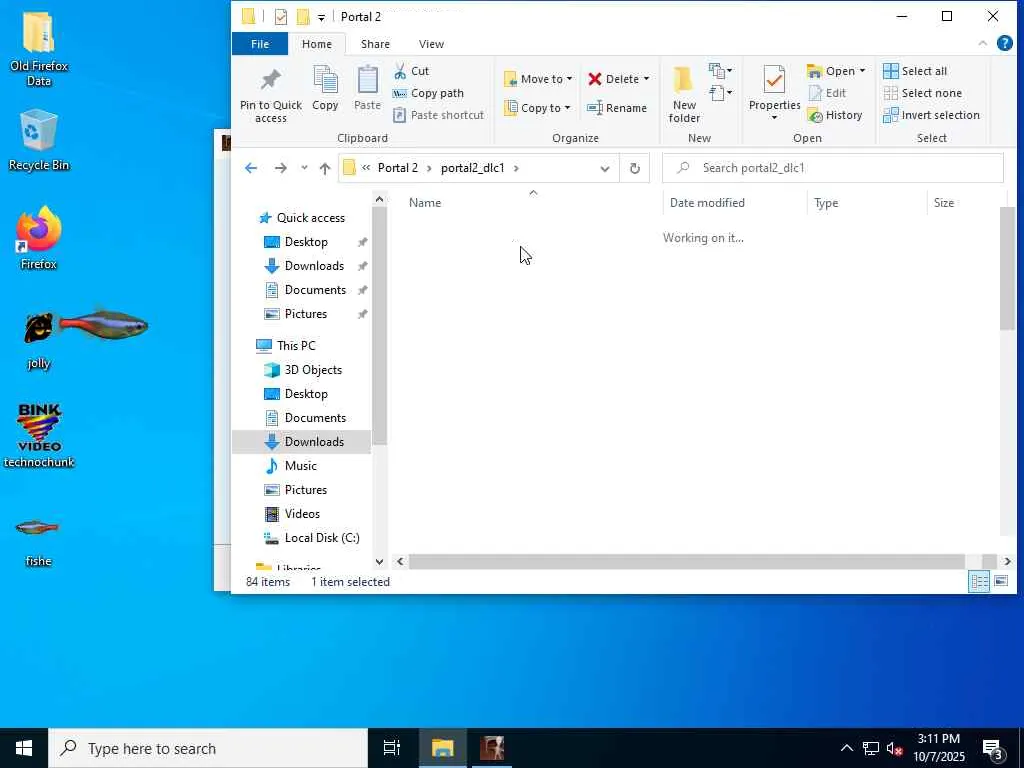Click Select all

pos(915,71)
